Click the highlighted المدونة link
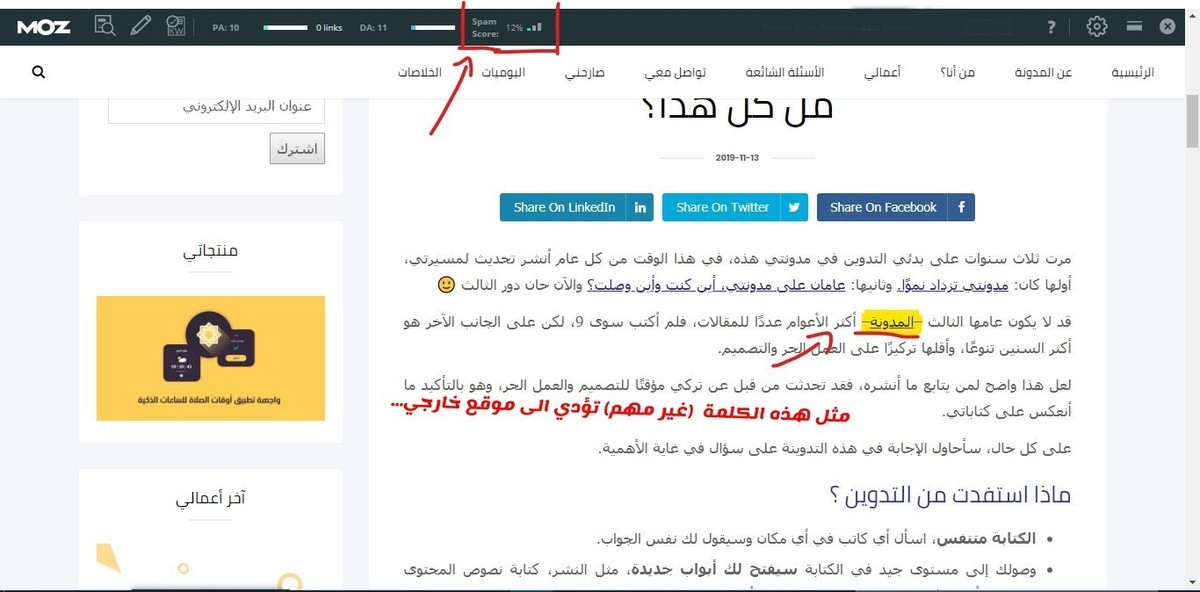Image resolution: width=1200 pixels, height=592 pixels. point(891,323)
